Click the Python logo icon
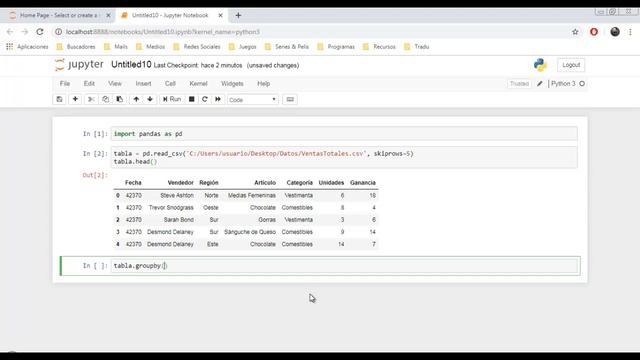The height and width of the screenshot is (360, 640). (x=540, y=65)
